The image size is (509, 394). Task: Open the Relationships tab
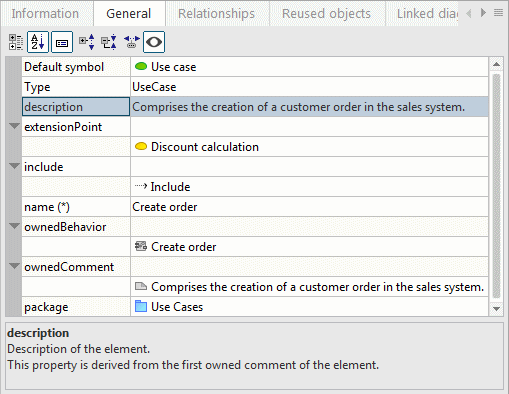[217, 14]
